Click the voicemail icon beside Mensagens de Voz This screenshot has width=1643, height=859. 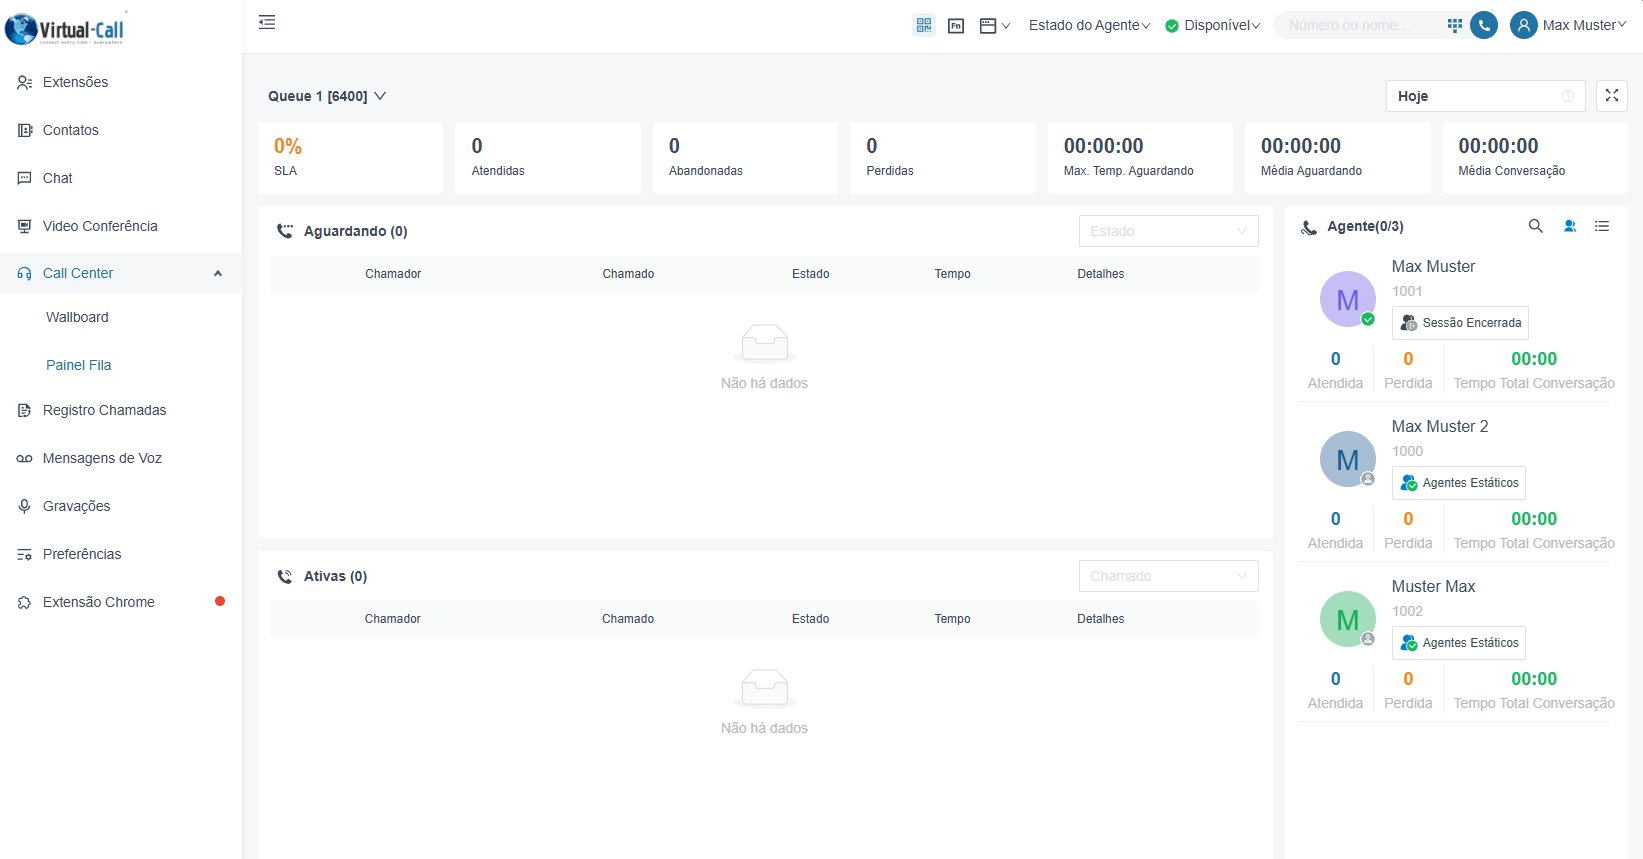click(24, 458)
